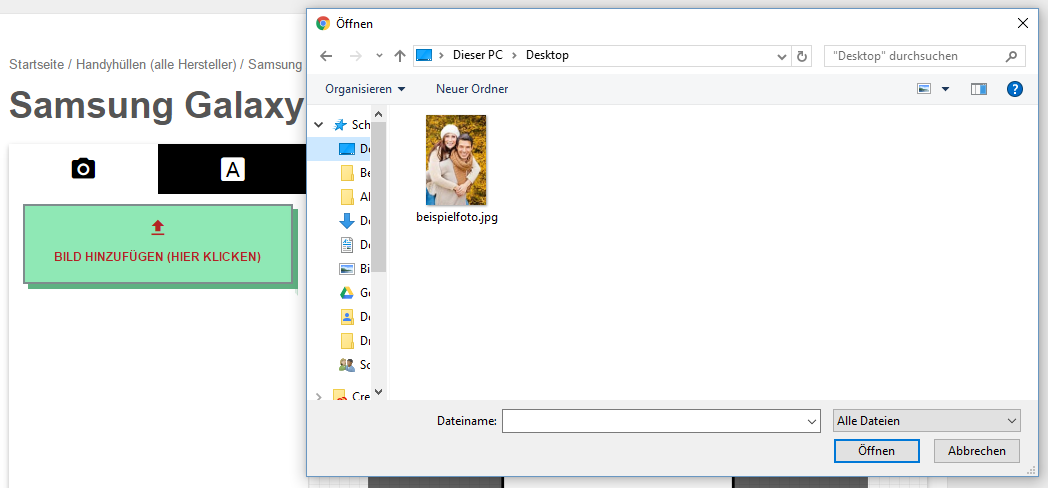Click the search magnifier icon

click(1011, 56)
